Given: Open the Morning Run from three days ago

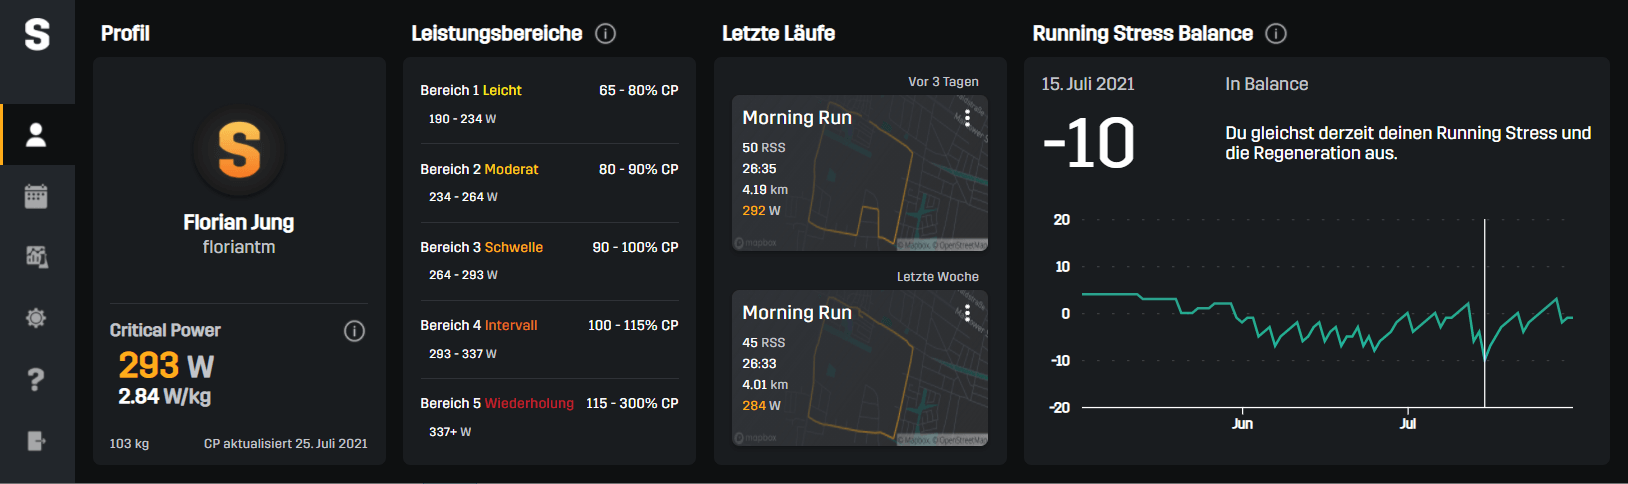Looking at the screenshot, I should [860, 173].
